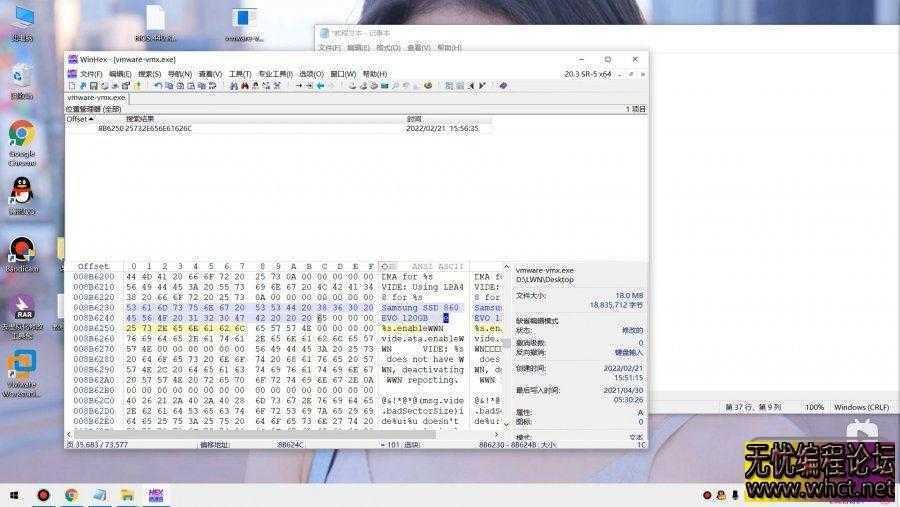
Task: Click the Chrome icon in the taskbar
Action: coord(72,495)
